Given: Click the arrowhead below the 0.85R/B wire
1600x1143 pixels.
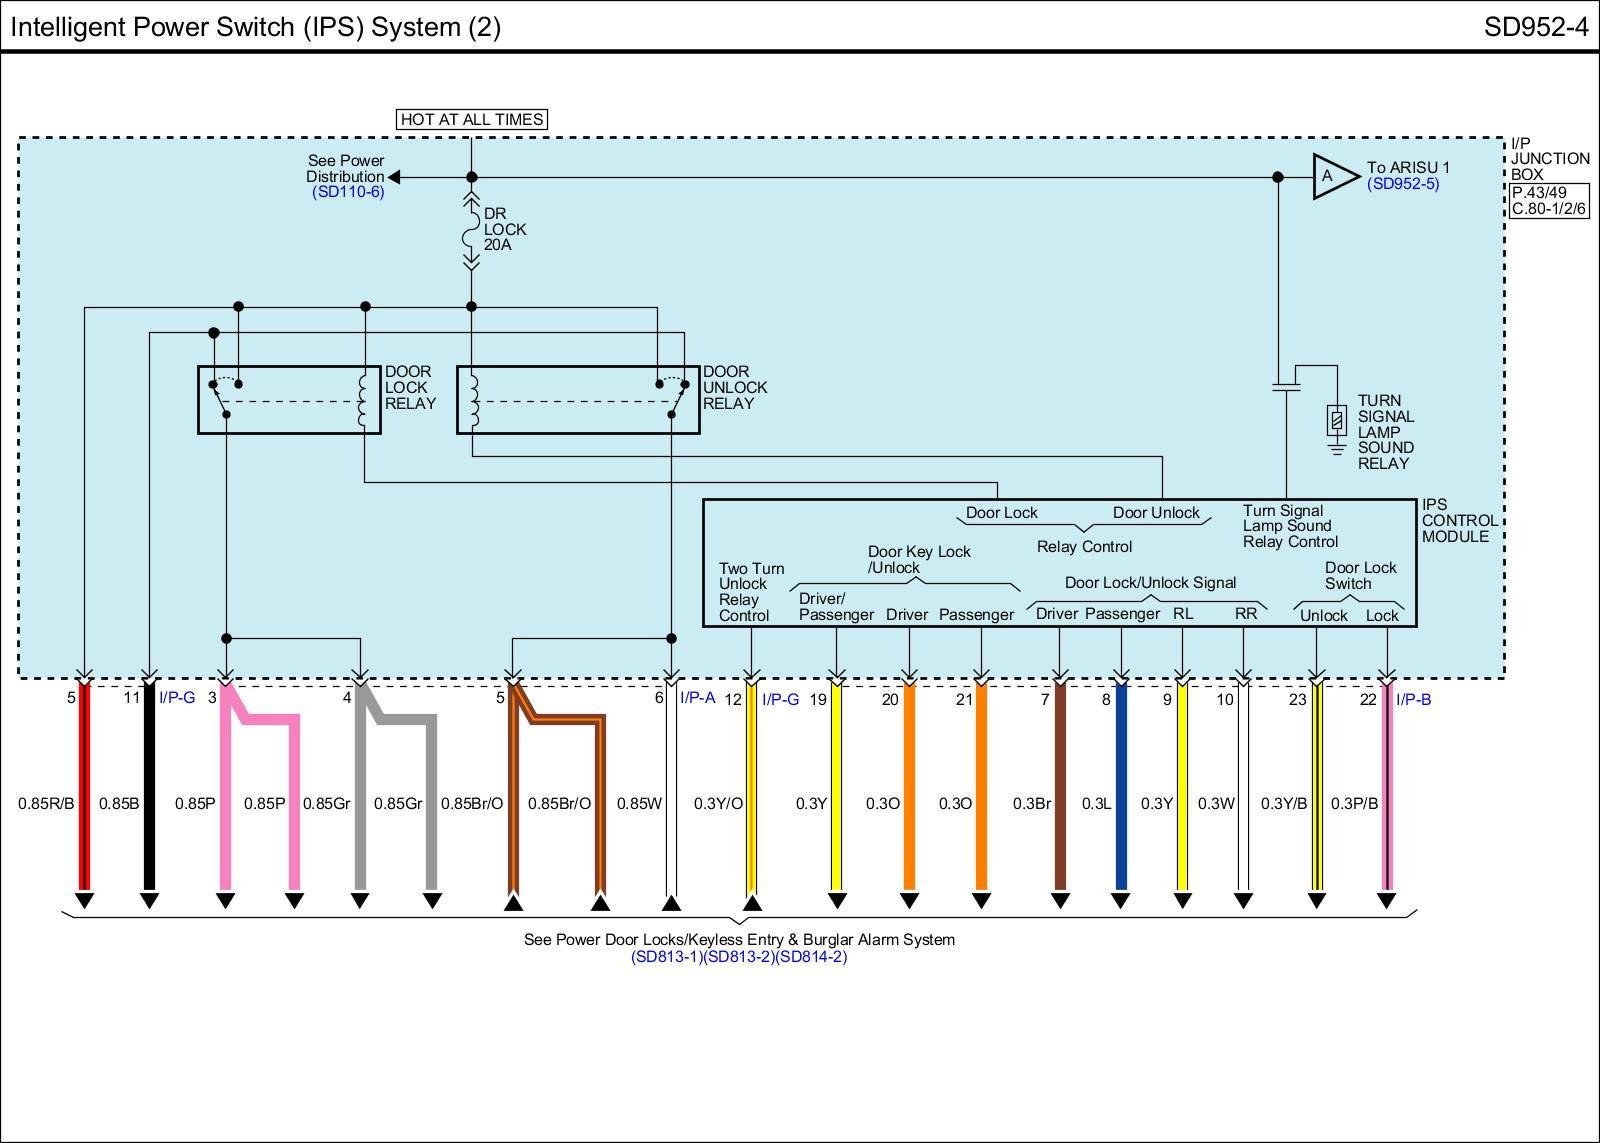Looking at the screenshot, I should pyautogui.click(x=85, y=901).
